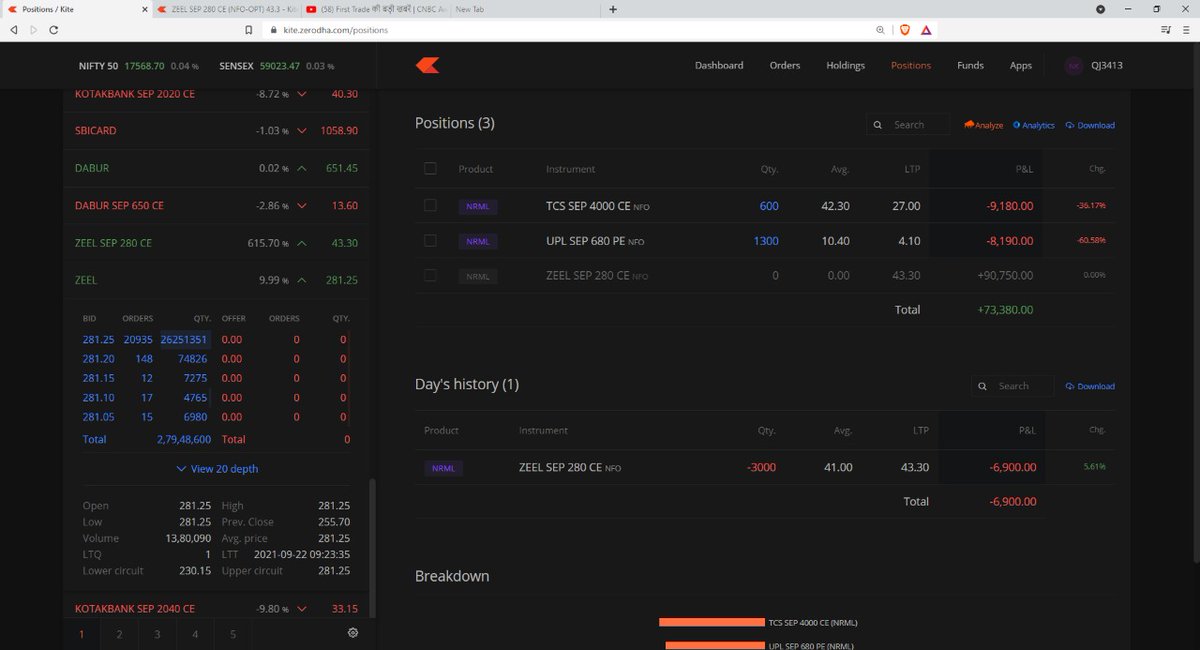The width and height of the screenshot is (1200, 650).
Task: Open marketwatch settings gear icon
Action: [x=353, y=633]
